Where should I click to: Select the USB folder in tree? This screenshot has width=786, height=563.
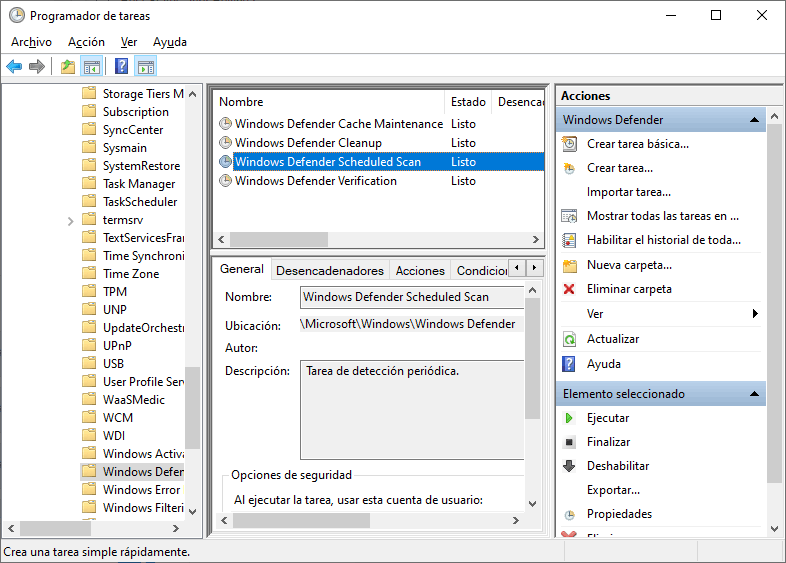click(113, 363)
